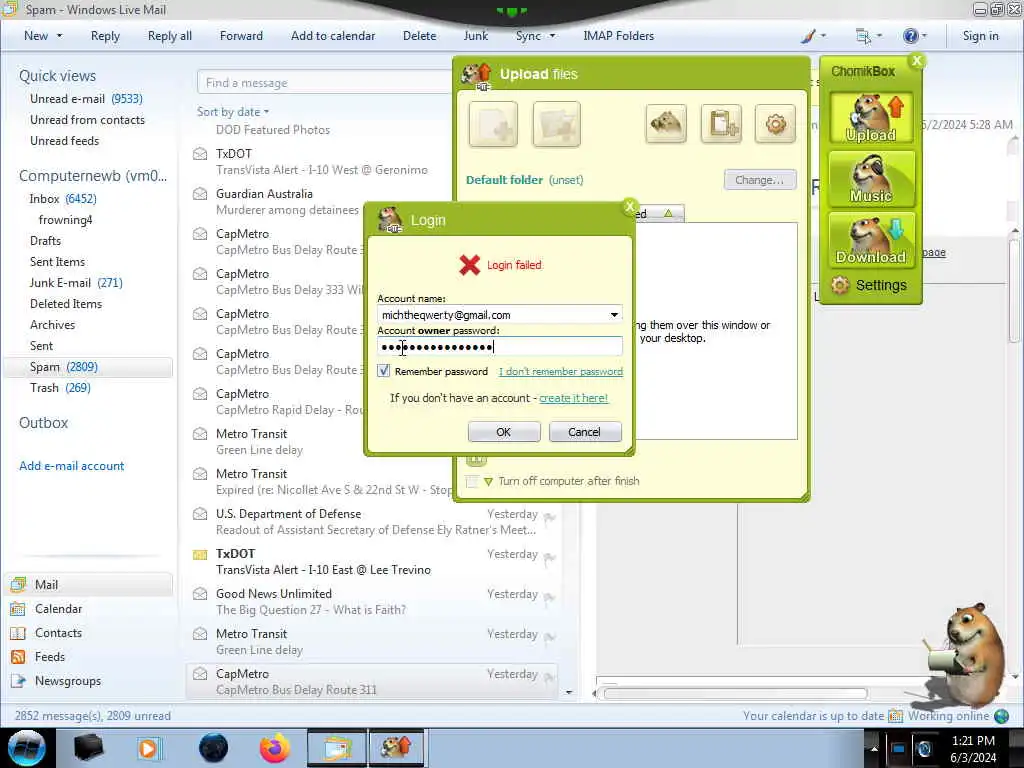Click the blue Help icon in Mail toolbar

(x=910, y=36)
